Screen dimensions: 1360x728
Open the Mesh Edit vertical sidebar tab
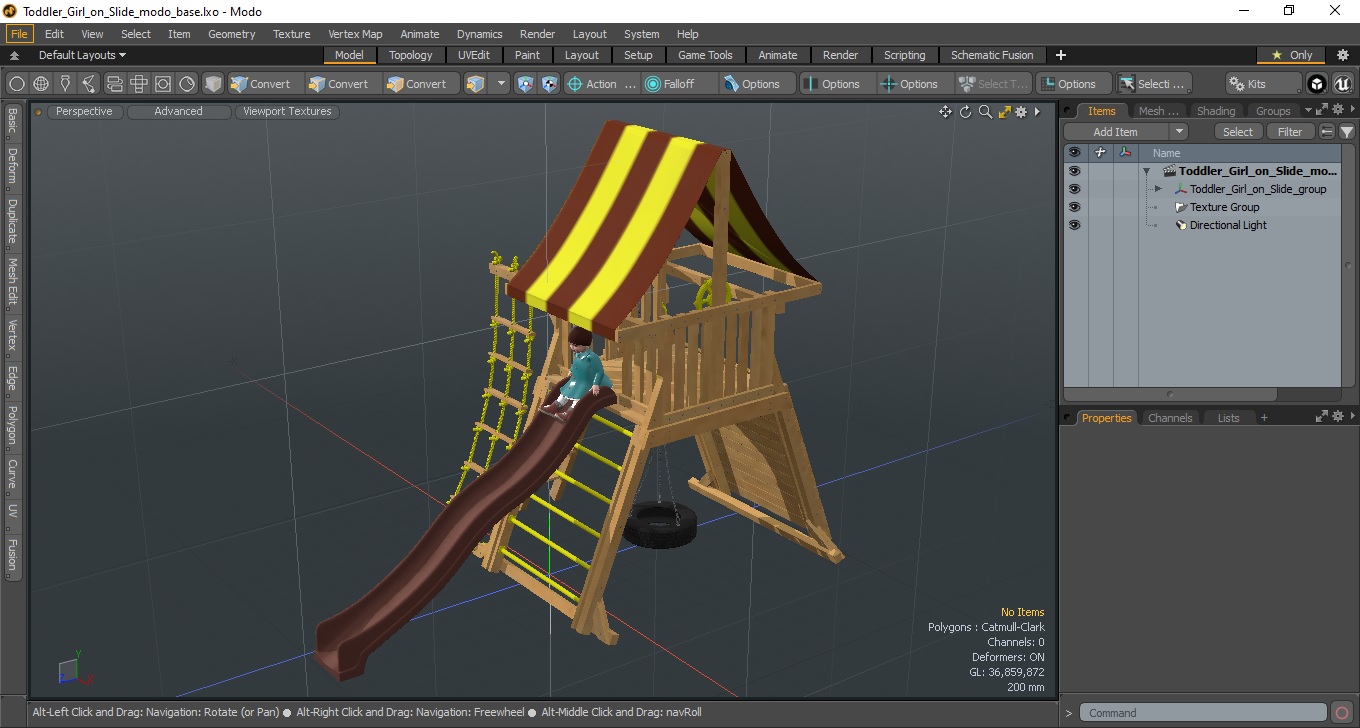(12, 283)
